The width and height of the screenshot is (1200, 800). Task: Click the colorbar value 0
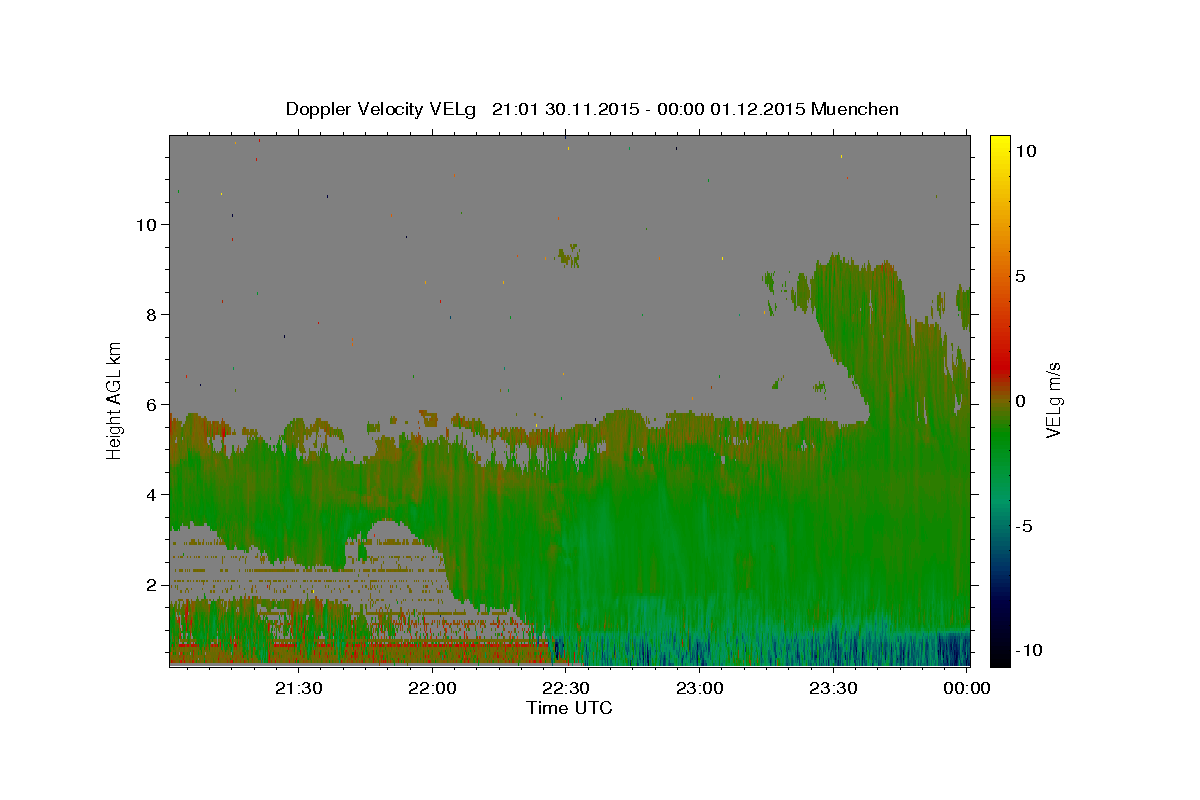click(x=1020, y=401)
